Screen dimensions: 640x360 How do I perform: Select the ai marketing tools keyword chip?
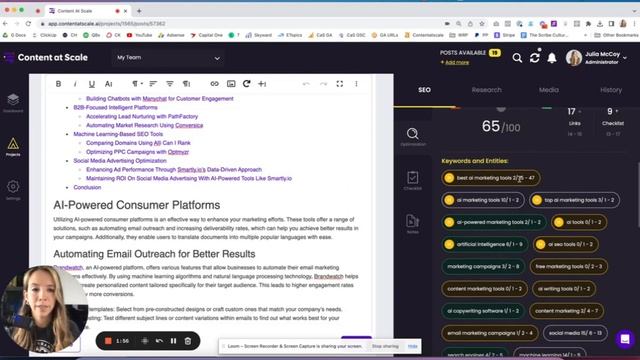(x=483, y=200)
